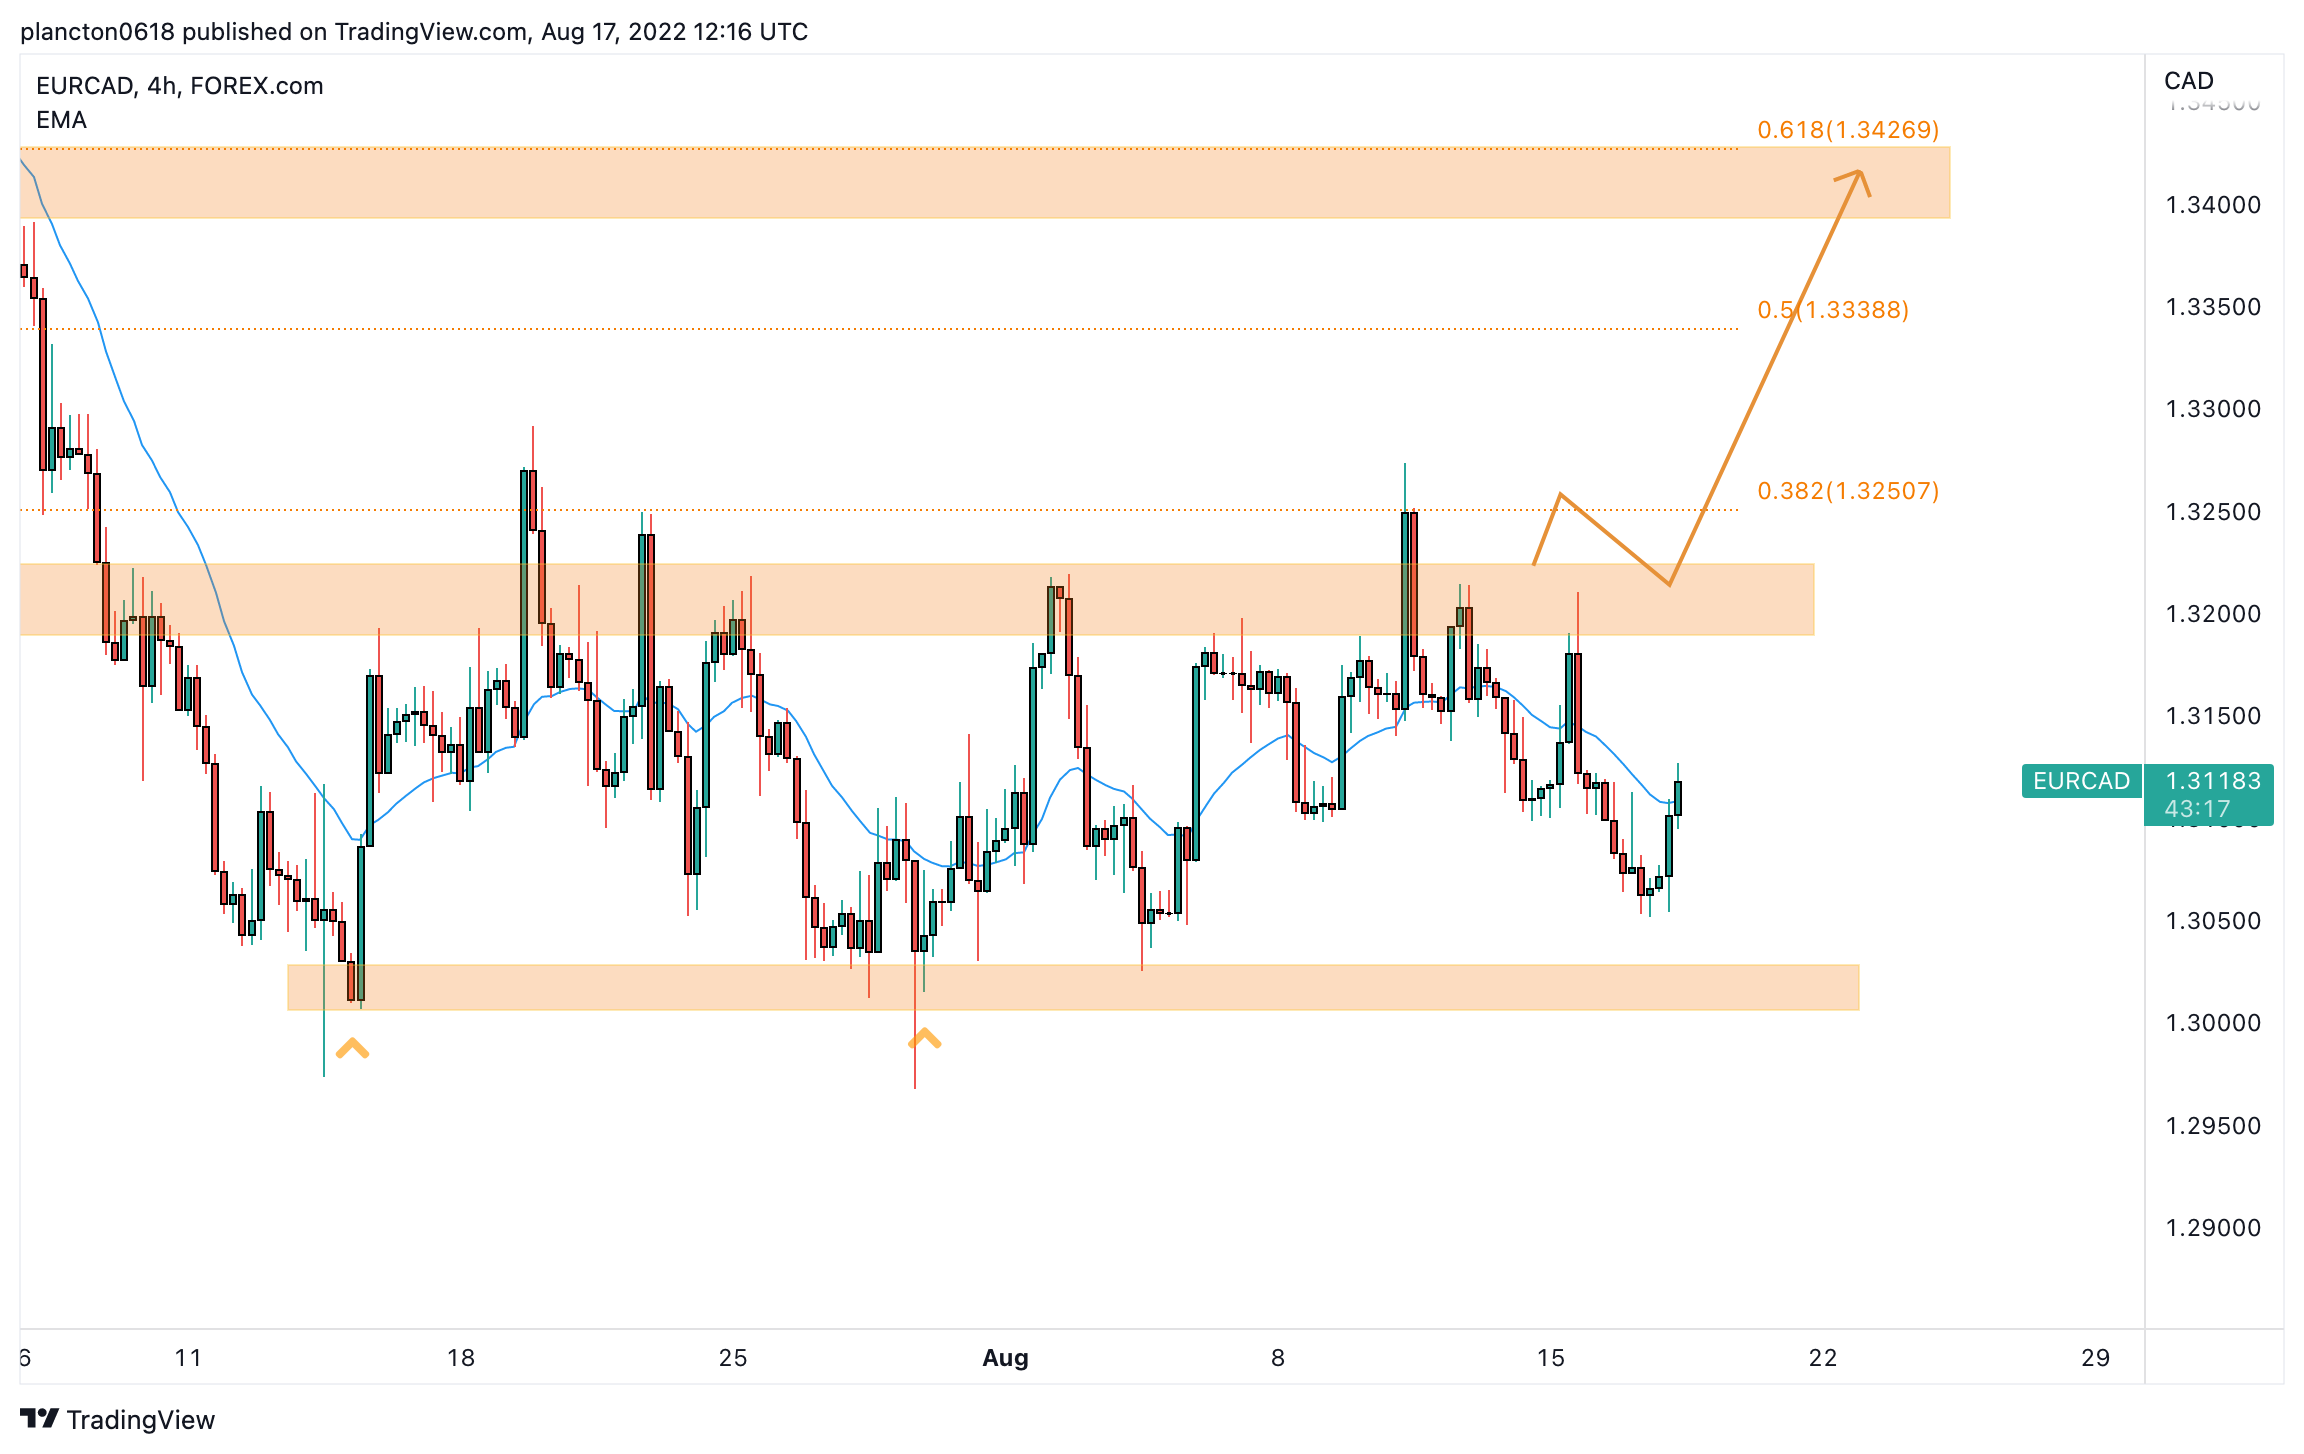Click date 15 on the time axis
2304x1454 pixels.
click(1551, 1358)
